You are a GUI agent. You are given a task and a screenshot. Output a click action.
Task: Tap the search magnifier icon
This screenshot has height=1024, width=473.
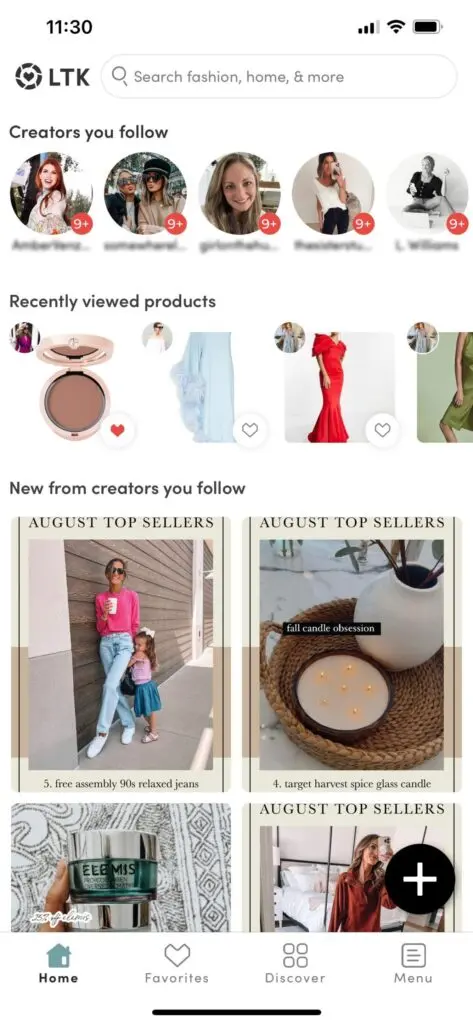point(120,76)
